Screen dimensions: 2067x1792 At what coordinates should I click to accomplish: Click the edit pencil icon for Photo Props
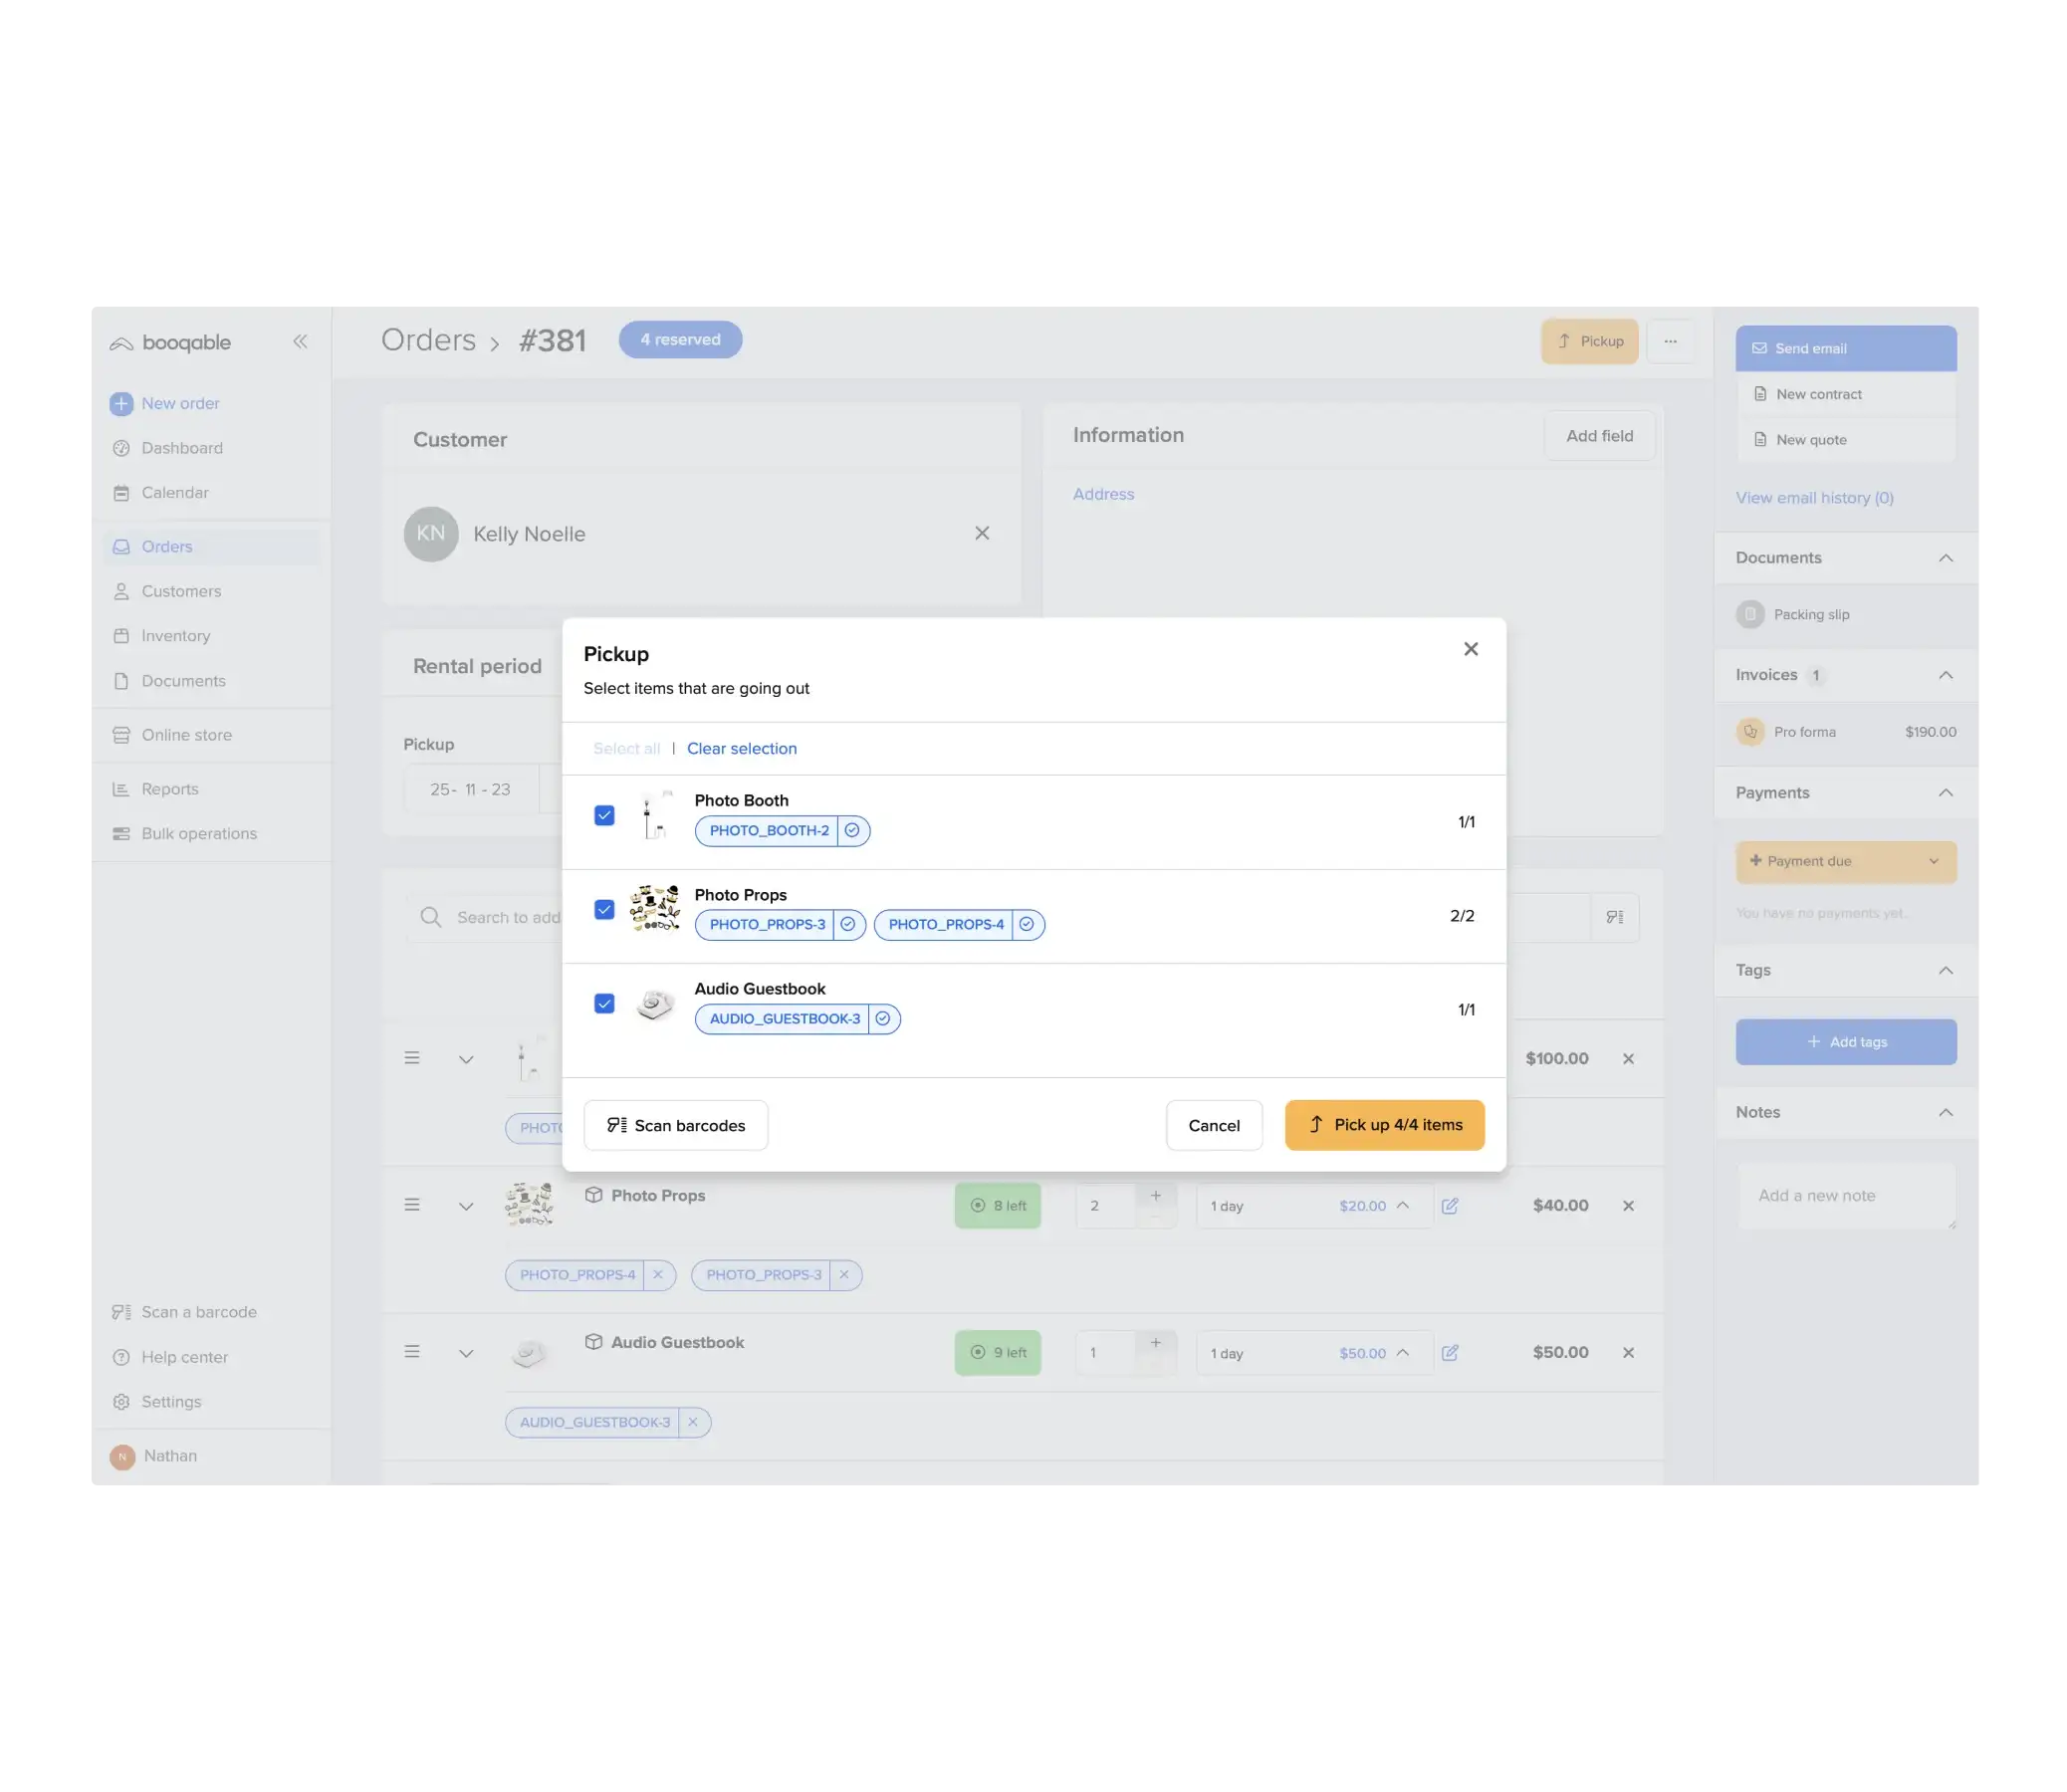pyautogui.click(x=1450, y=1206)
